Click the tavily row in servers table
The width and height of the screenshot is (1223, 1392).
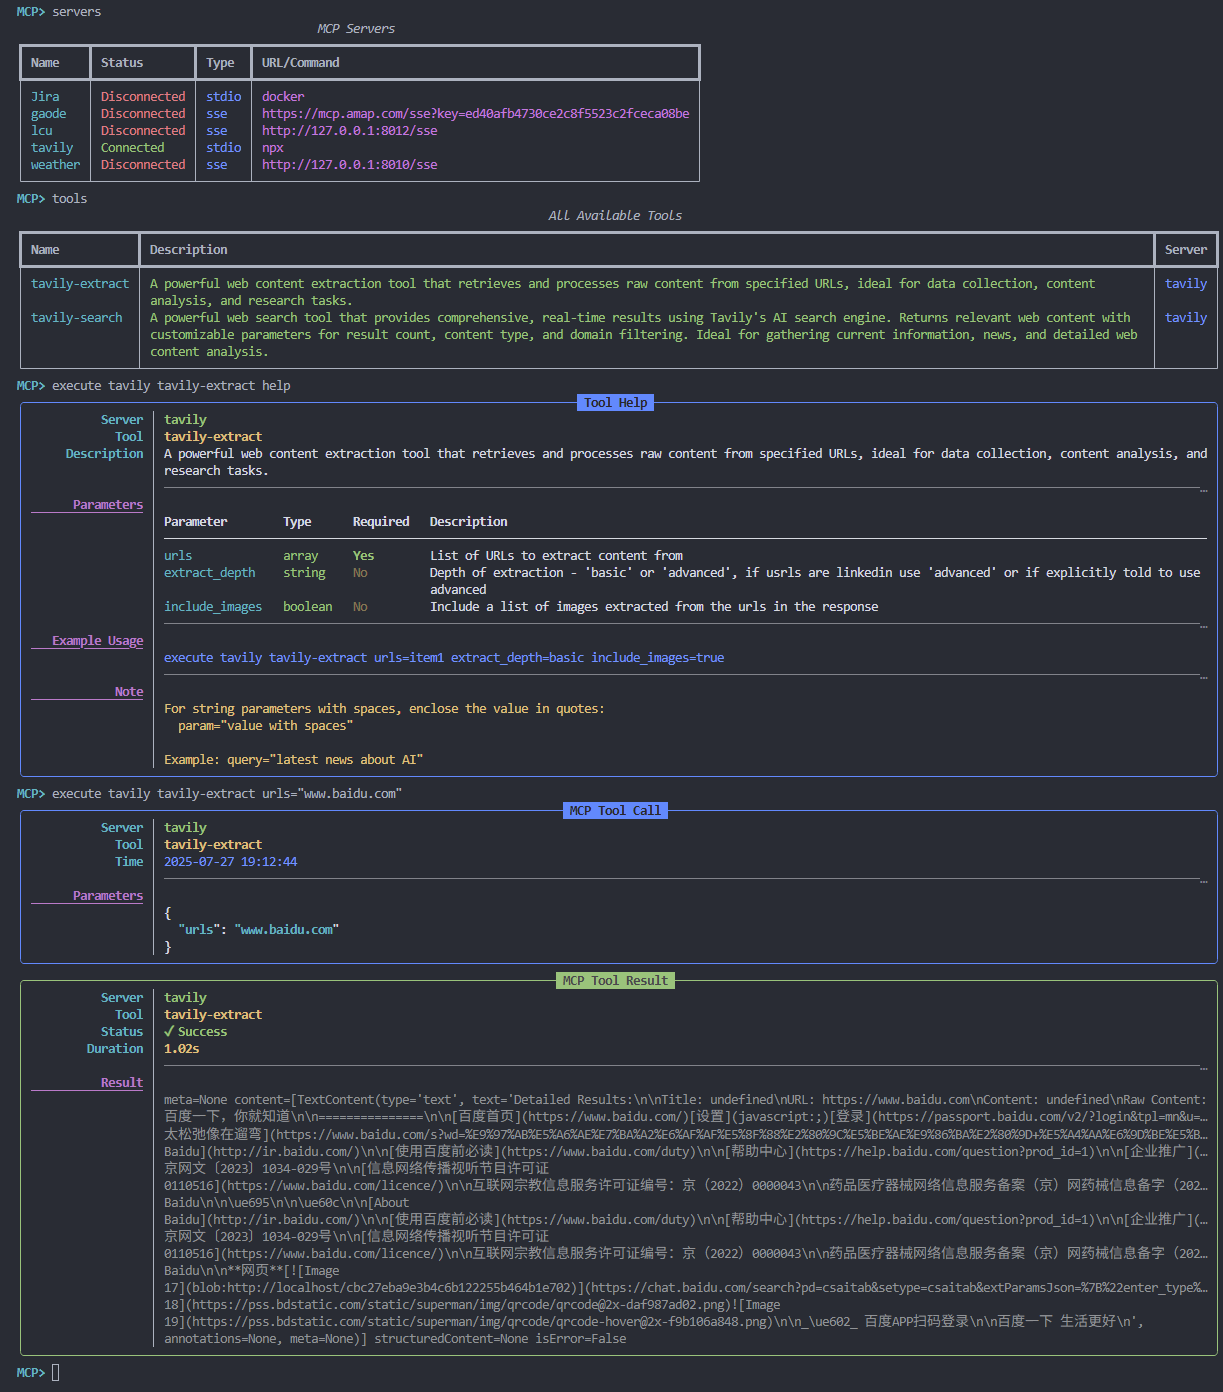pos(360,148)
